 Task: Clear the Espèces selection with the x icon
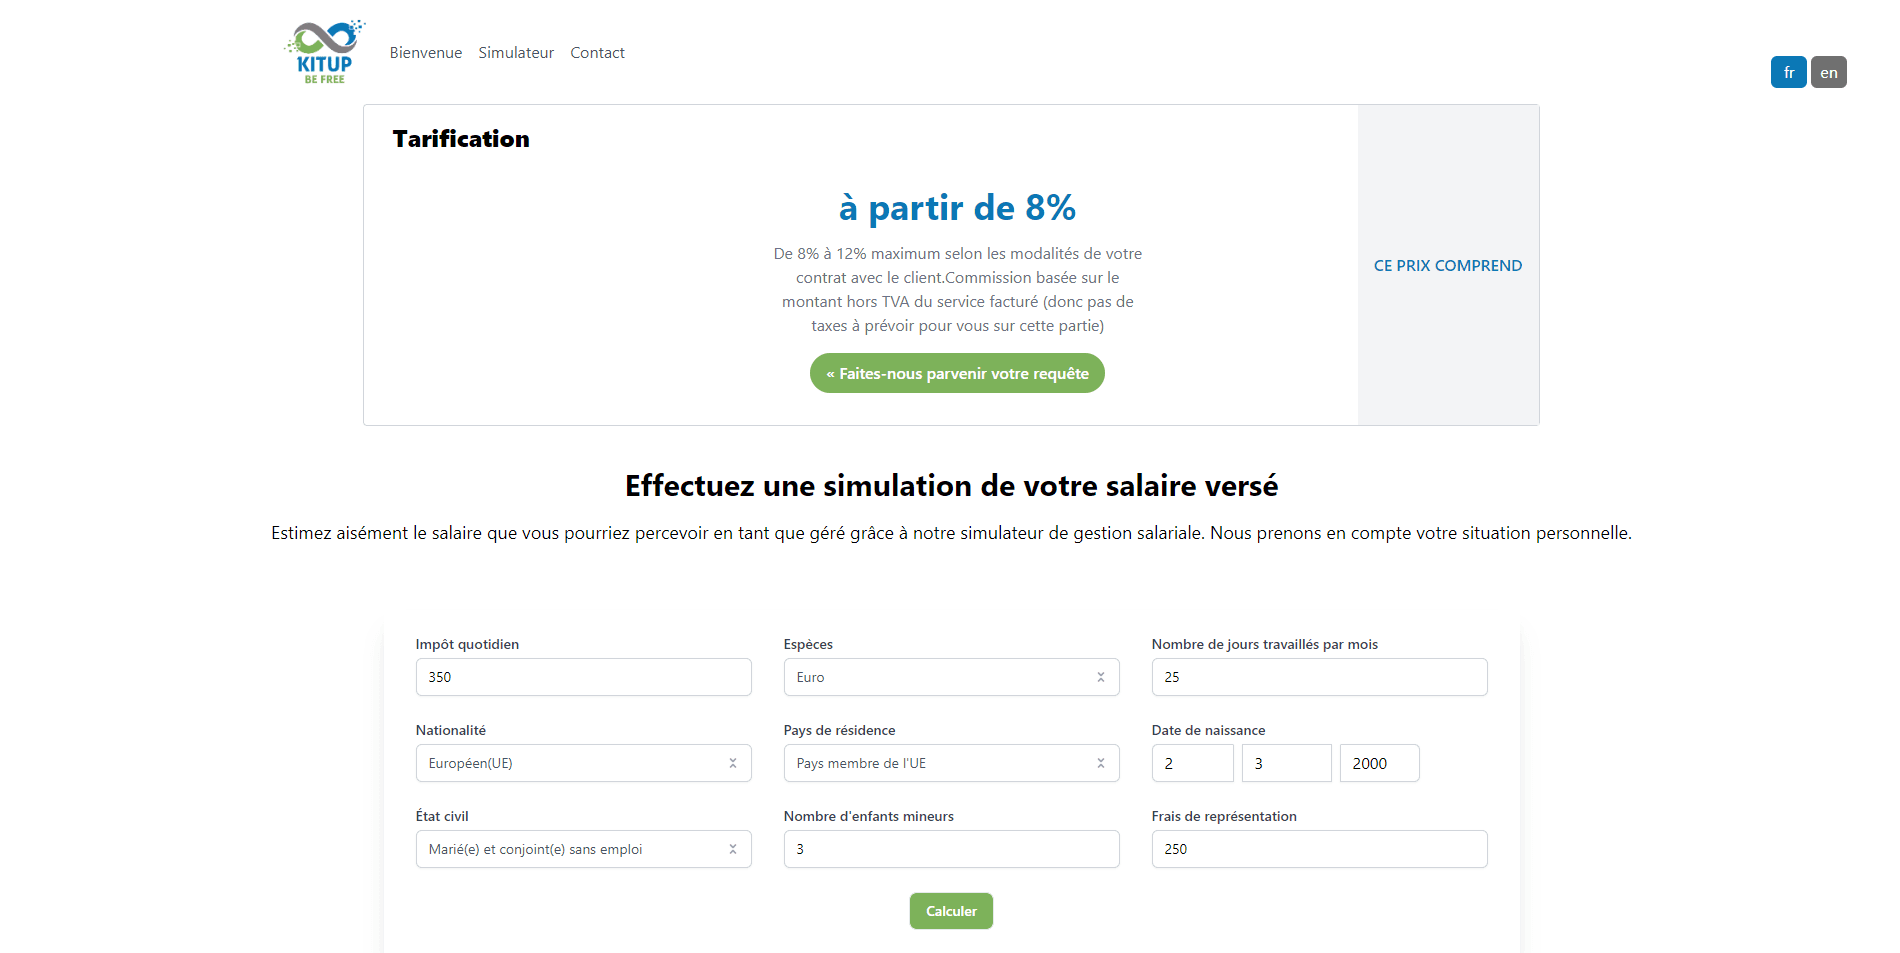[x=1100, y=677]
